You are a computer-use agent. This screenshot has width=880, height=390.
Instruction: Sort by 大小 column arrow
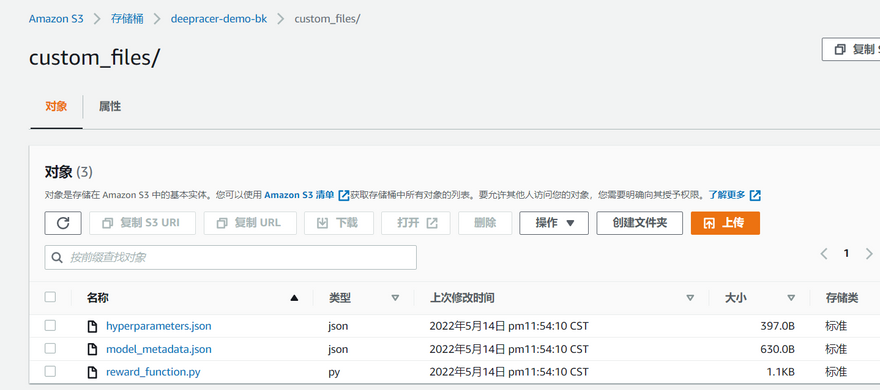click(x=791, y=298)
